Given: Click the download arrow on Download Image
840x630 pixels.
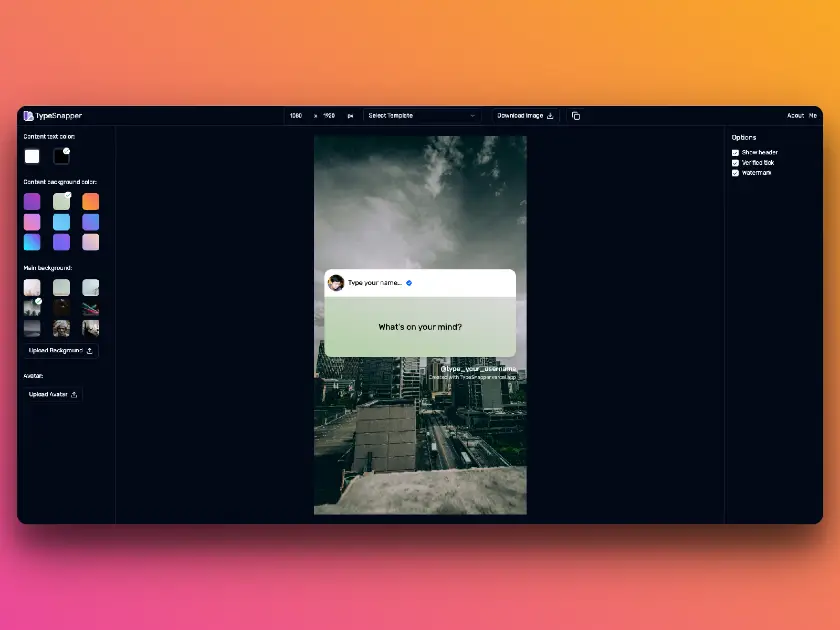Looking at the screenshot, I should [551, 116].
